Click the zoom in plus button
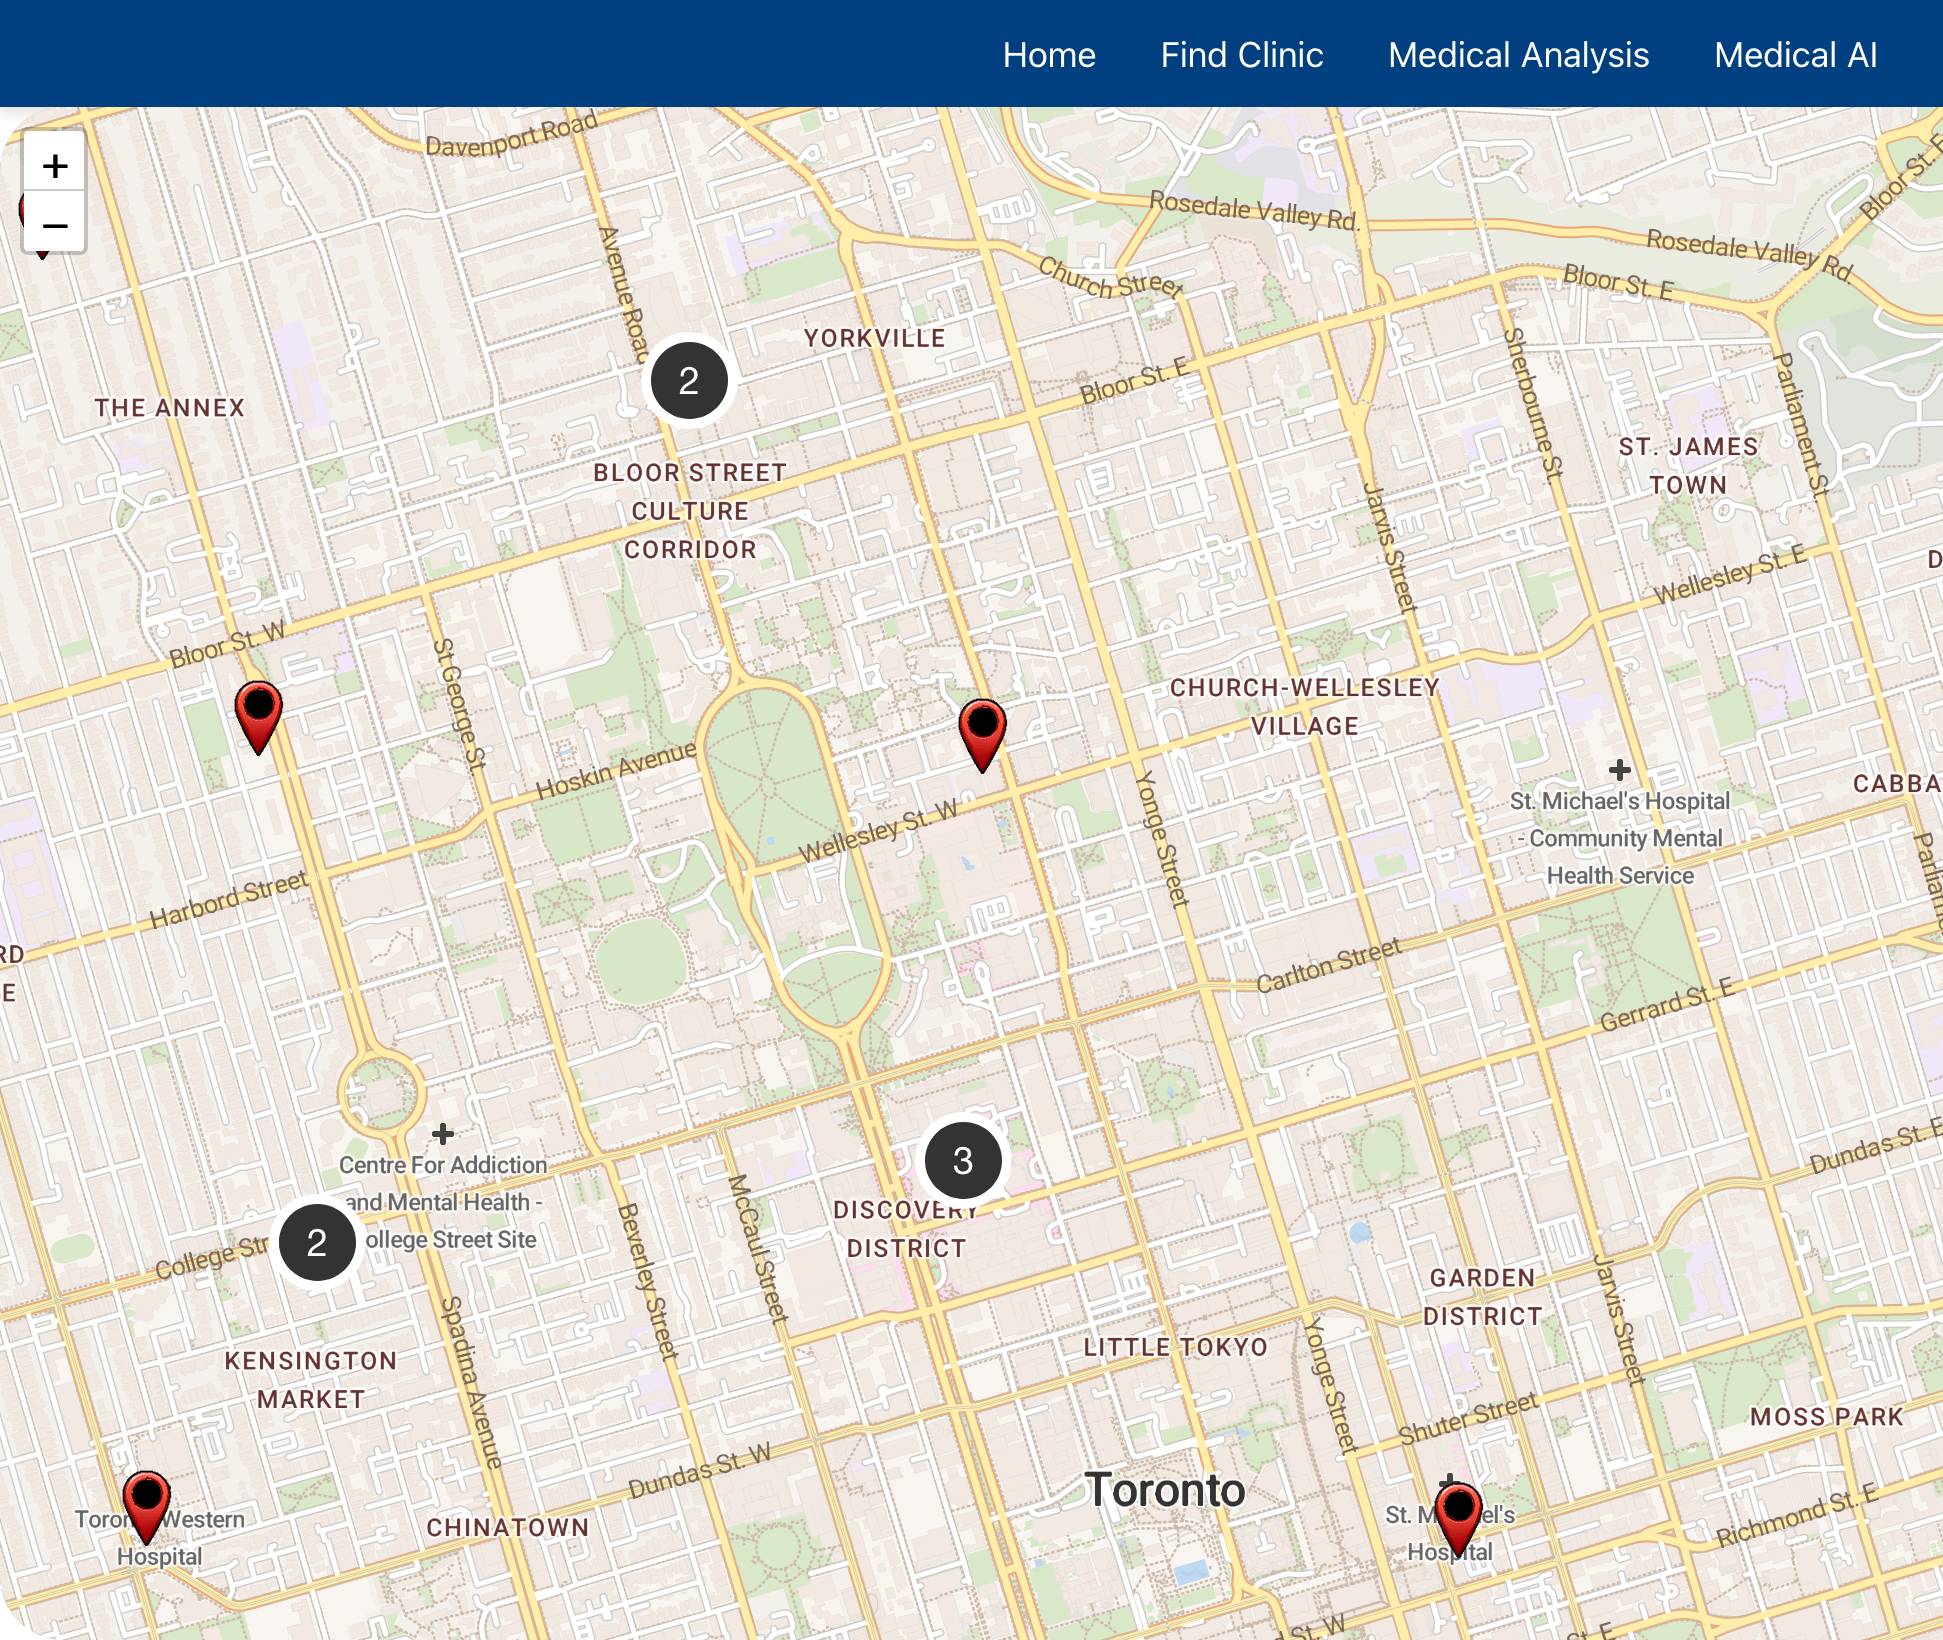 55,165
